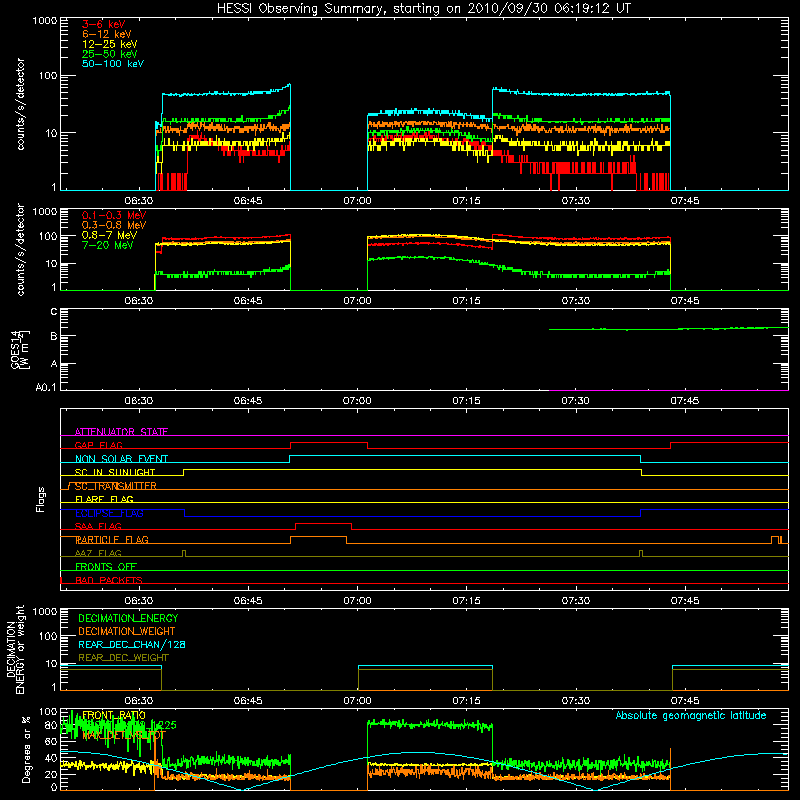The height and width of the screenshot is (800, 800).
Task: Click the DECIMATION_WEIGHT legend label
Action: (127, 631)
